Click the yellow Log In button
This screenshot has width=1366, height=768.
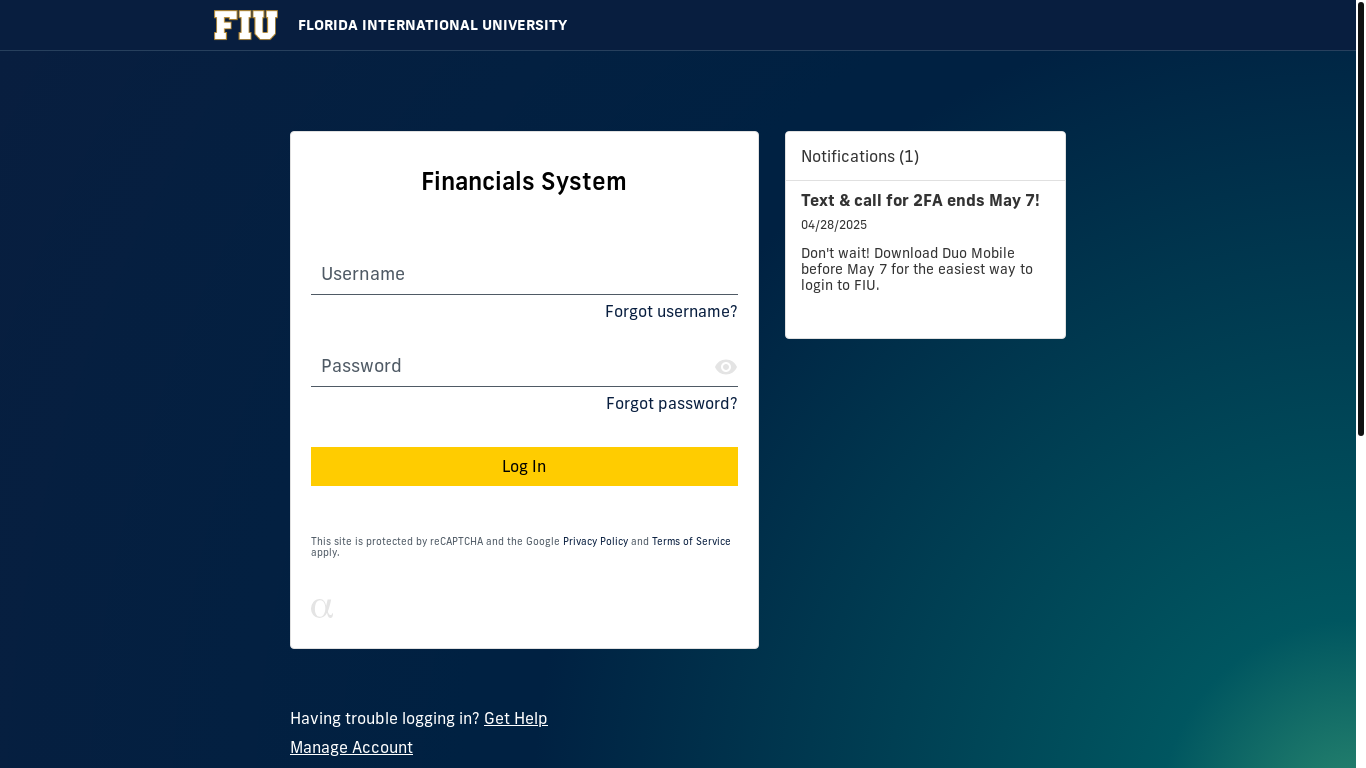pyautogui.click(x=524, y=466)
